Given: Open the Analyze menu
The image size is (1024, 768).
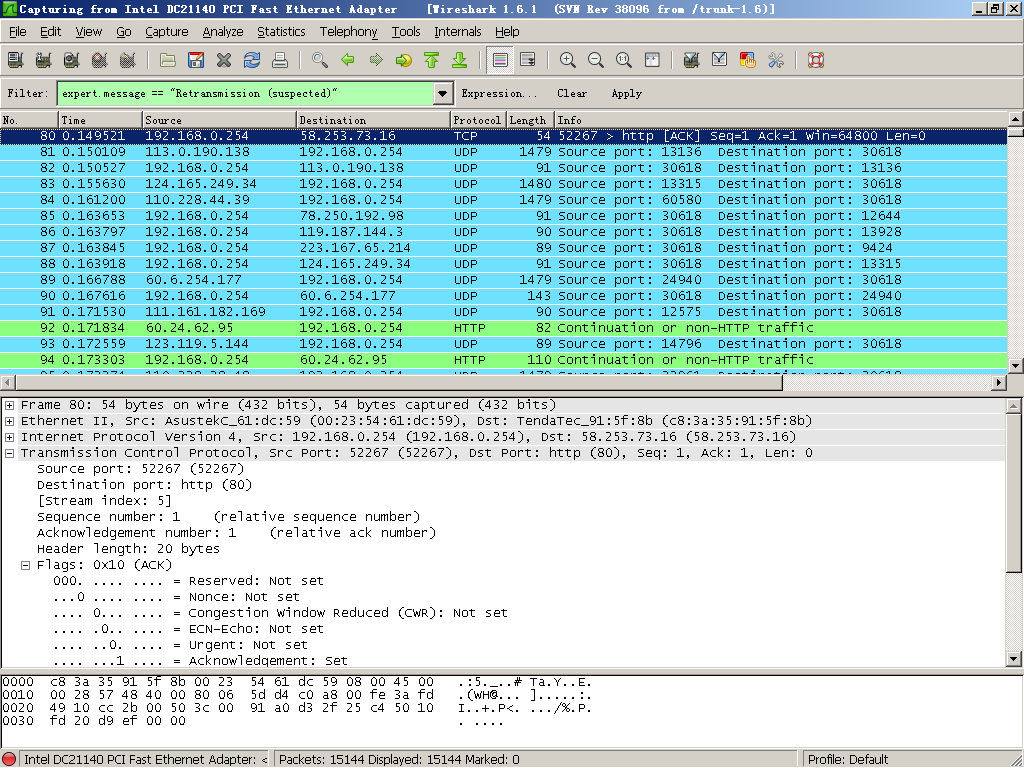Looking at the screenshot, I should (x=223, y=31).
